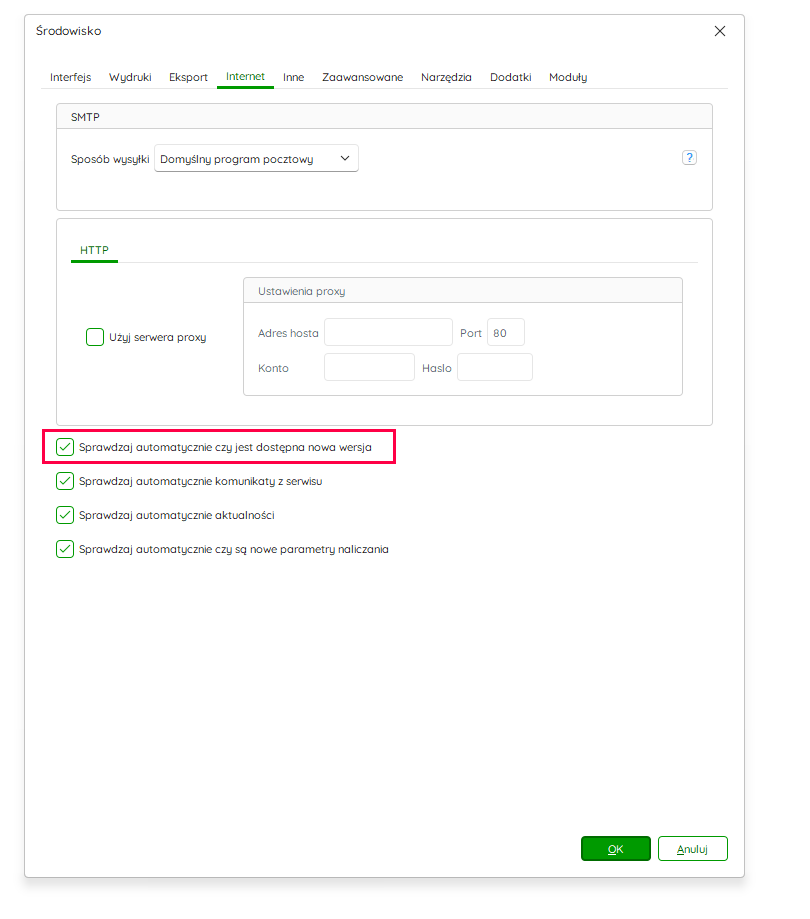Toggle checkbox for nowe parametry naliczania
The image size is (810, 919).
click(65, 549)
